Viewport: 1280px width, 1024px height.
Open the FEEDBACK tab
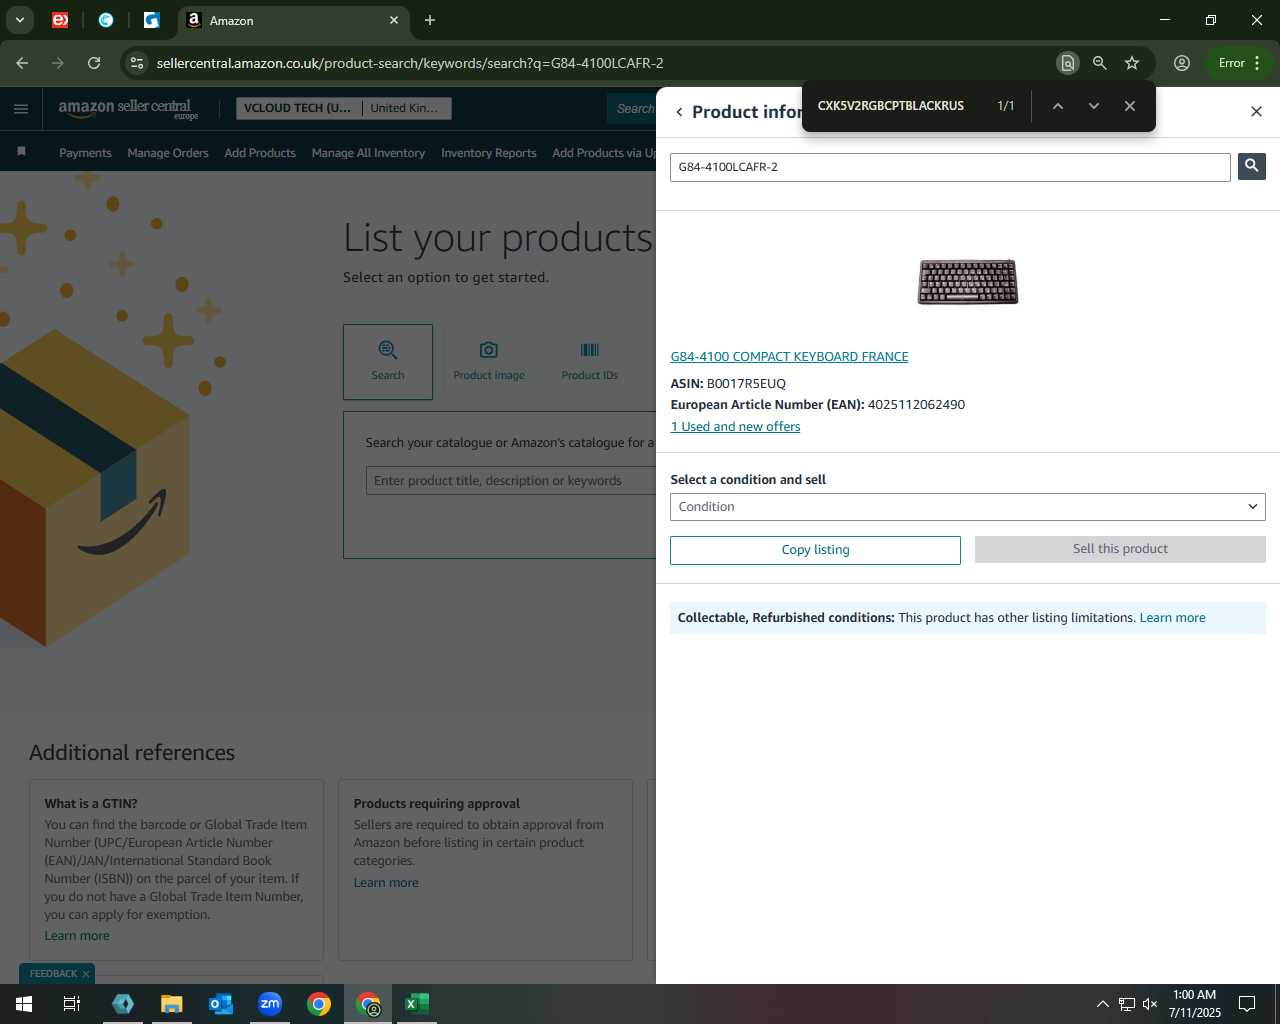[53, 974]
